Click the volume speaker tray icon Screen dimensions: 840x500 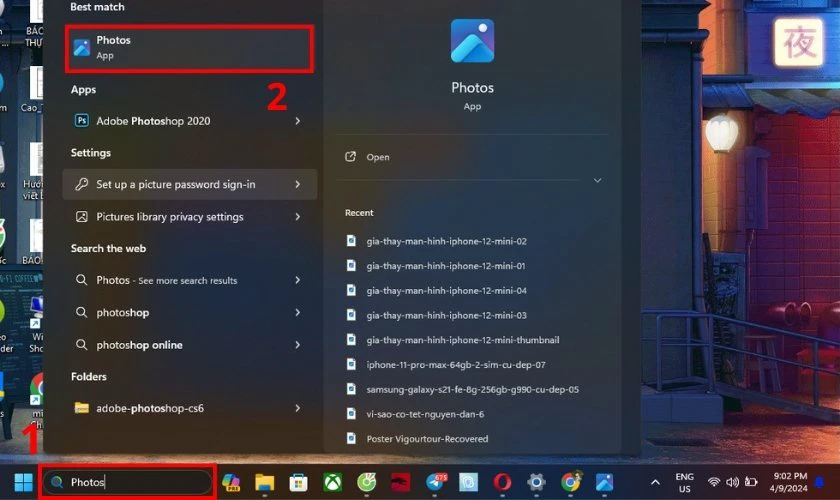pos(732,482)
